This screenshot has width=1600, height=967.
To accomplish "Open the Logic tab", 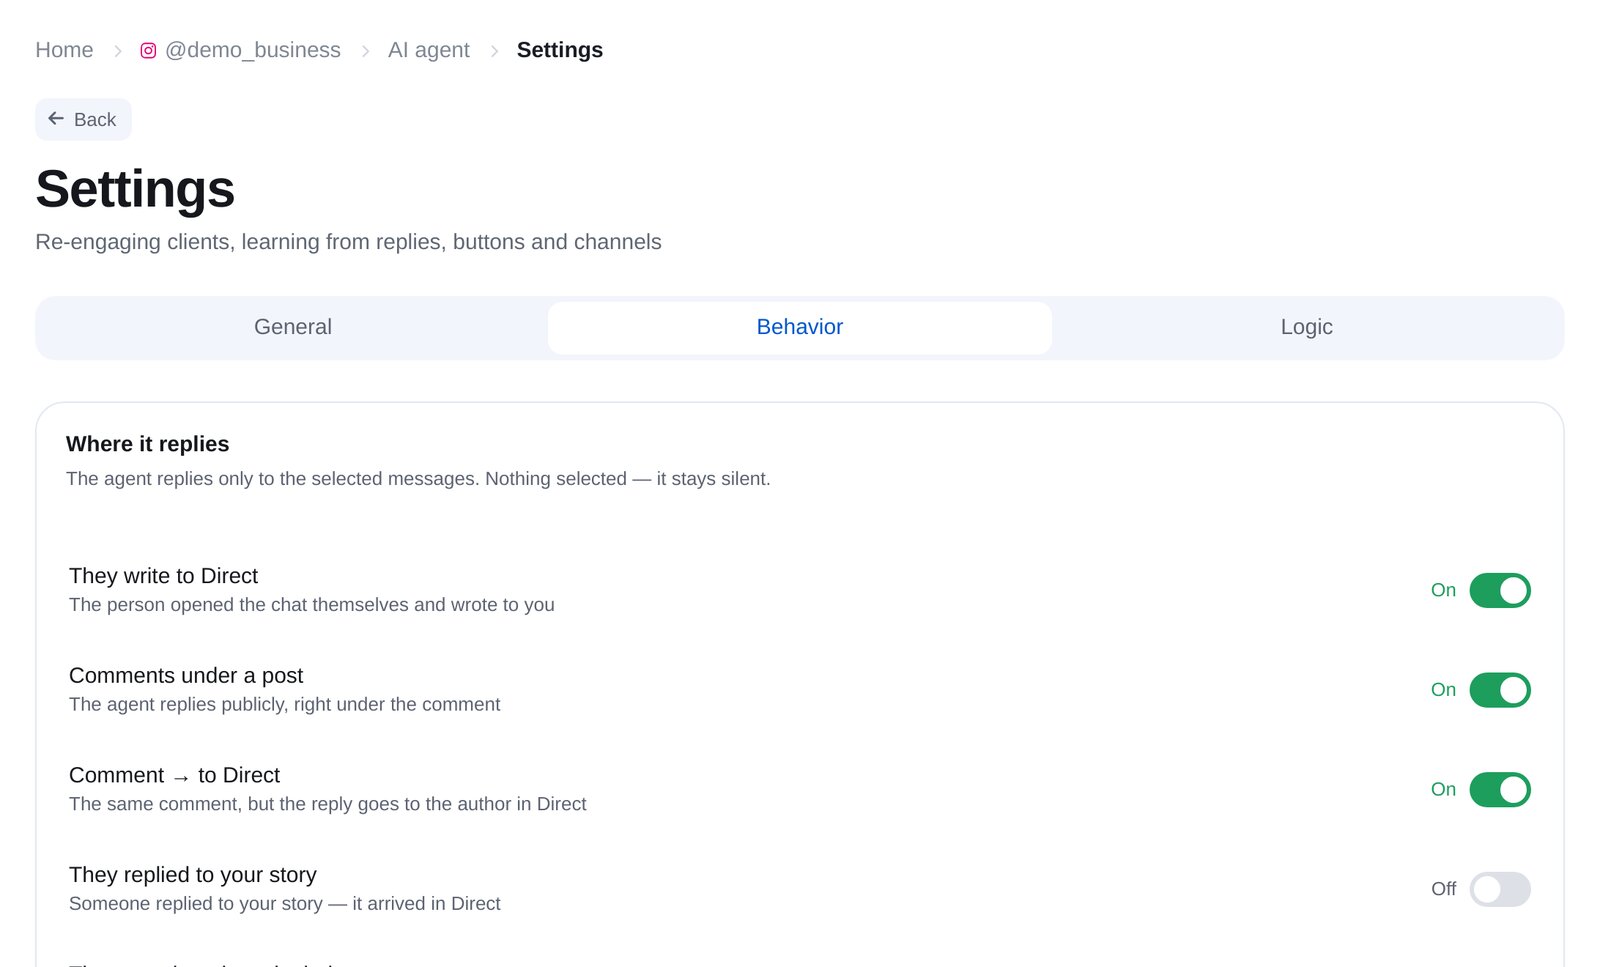I will tap(1306, 327).
